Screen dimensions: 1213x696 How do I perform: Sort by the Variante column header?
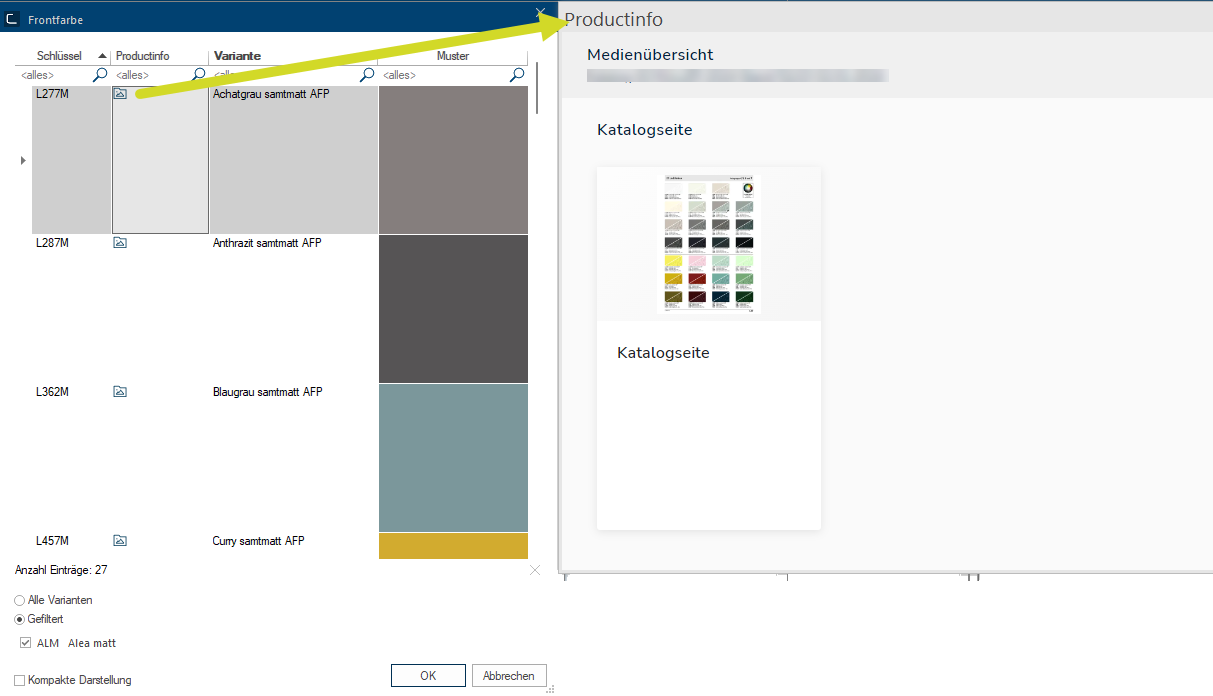[x=237, y=56]
